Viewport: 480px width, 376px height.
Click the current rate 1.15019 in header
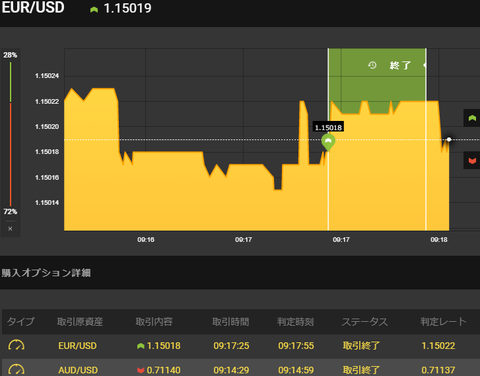127,8
